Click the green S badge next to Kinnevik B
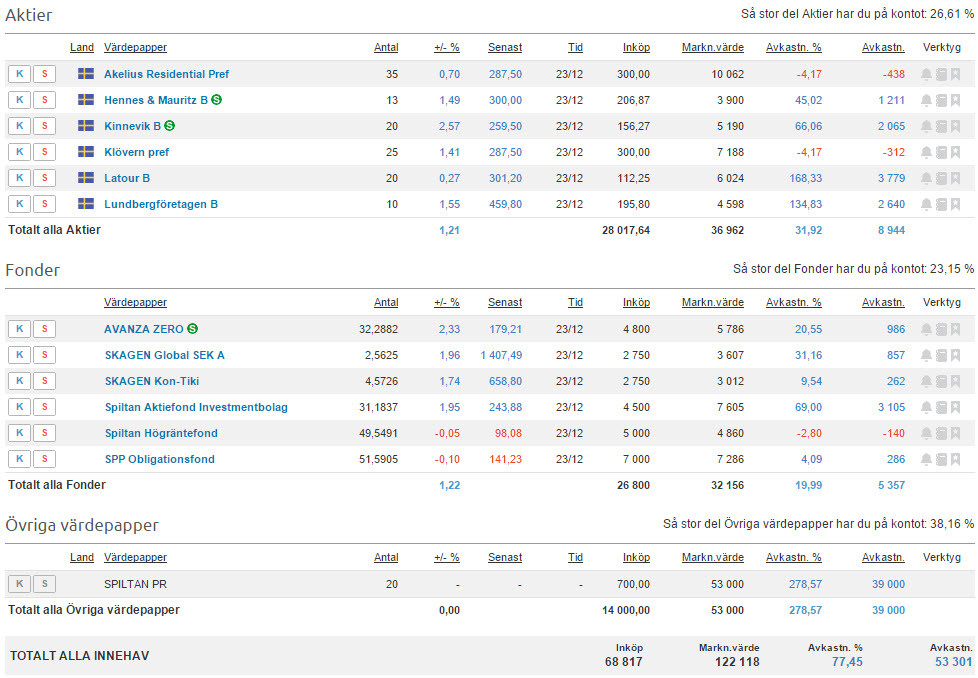 pyautogui.click(x=170, y=126)
